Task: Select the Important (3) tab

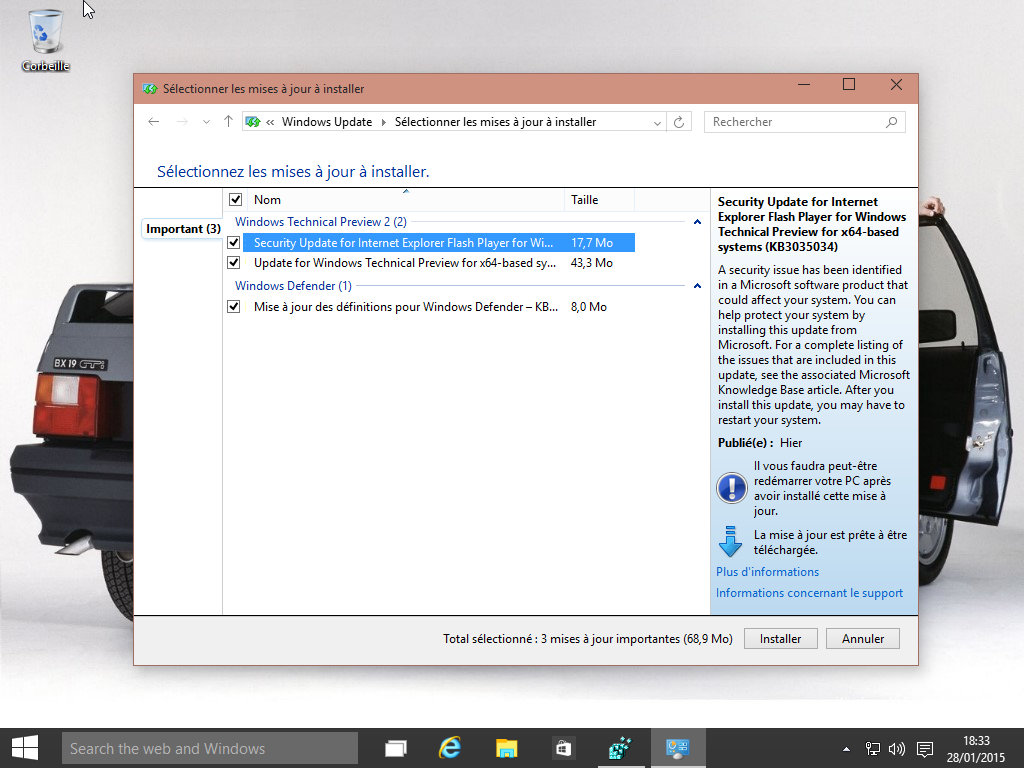Action: 183,229
